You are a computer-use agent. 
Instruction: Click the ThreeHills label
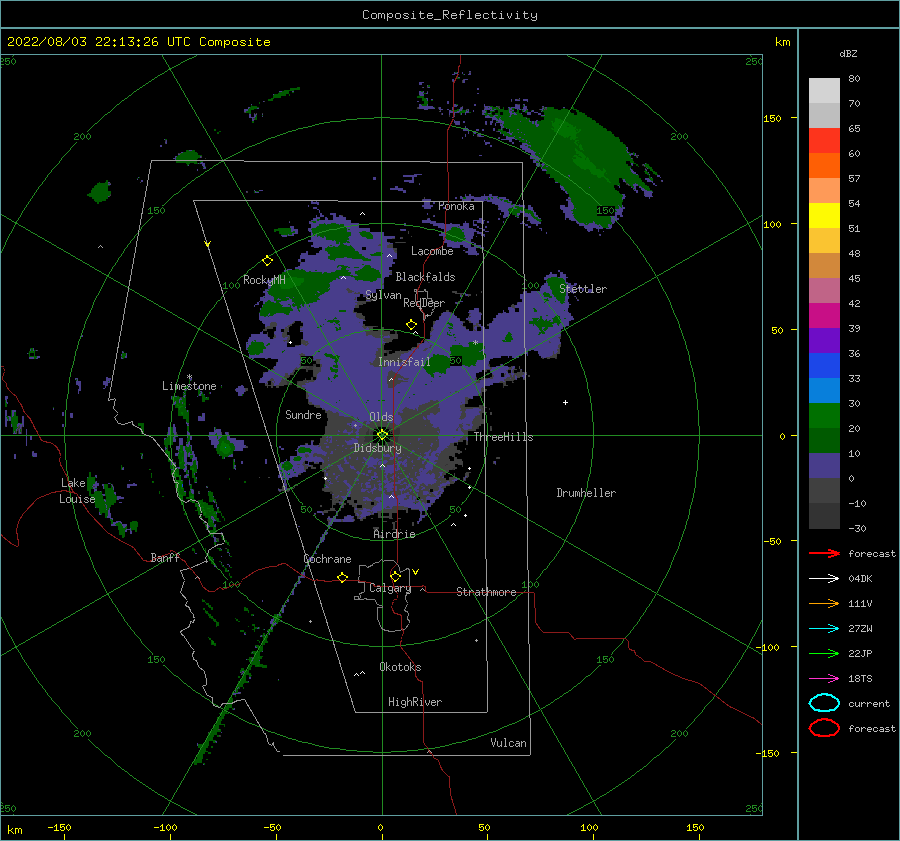(503, 437)
